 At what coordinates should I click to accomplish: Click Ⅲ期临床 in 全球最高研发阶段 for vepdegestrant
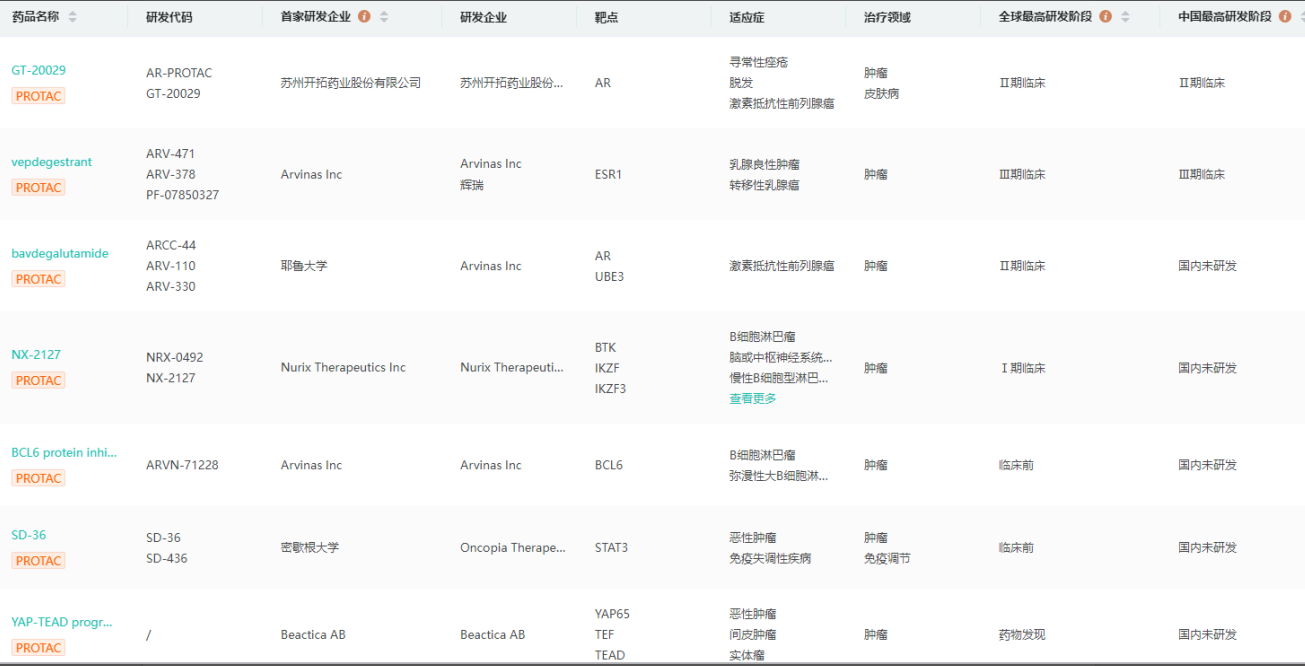click(1022, 175)
